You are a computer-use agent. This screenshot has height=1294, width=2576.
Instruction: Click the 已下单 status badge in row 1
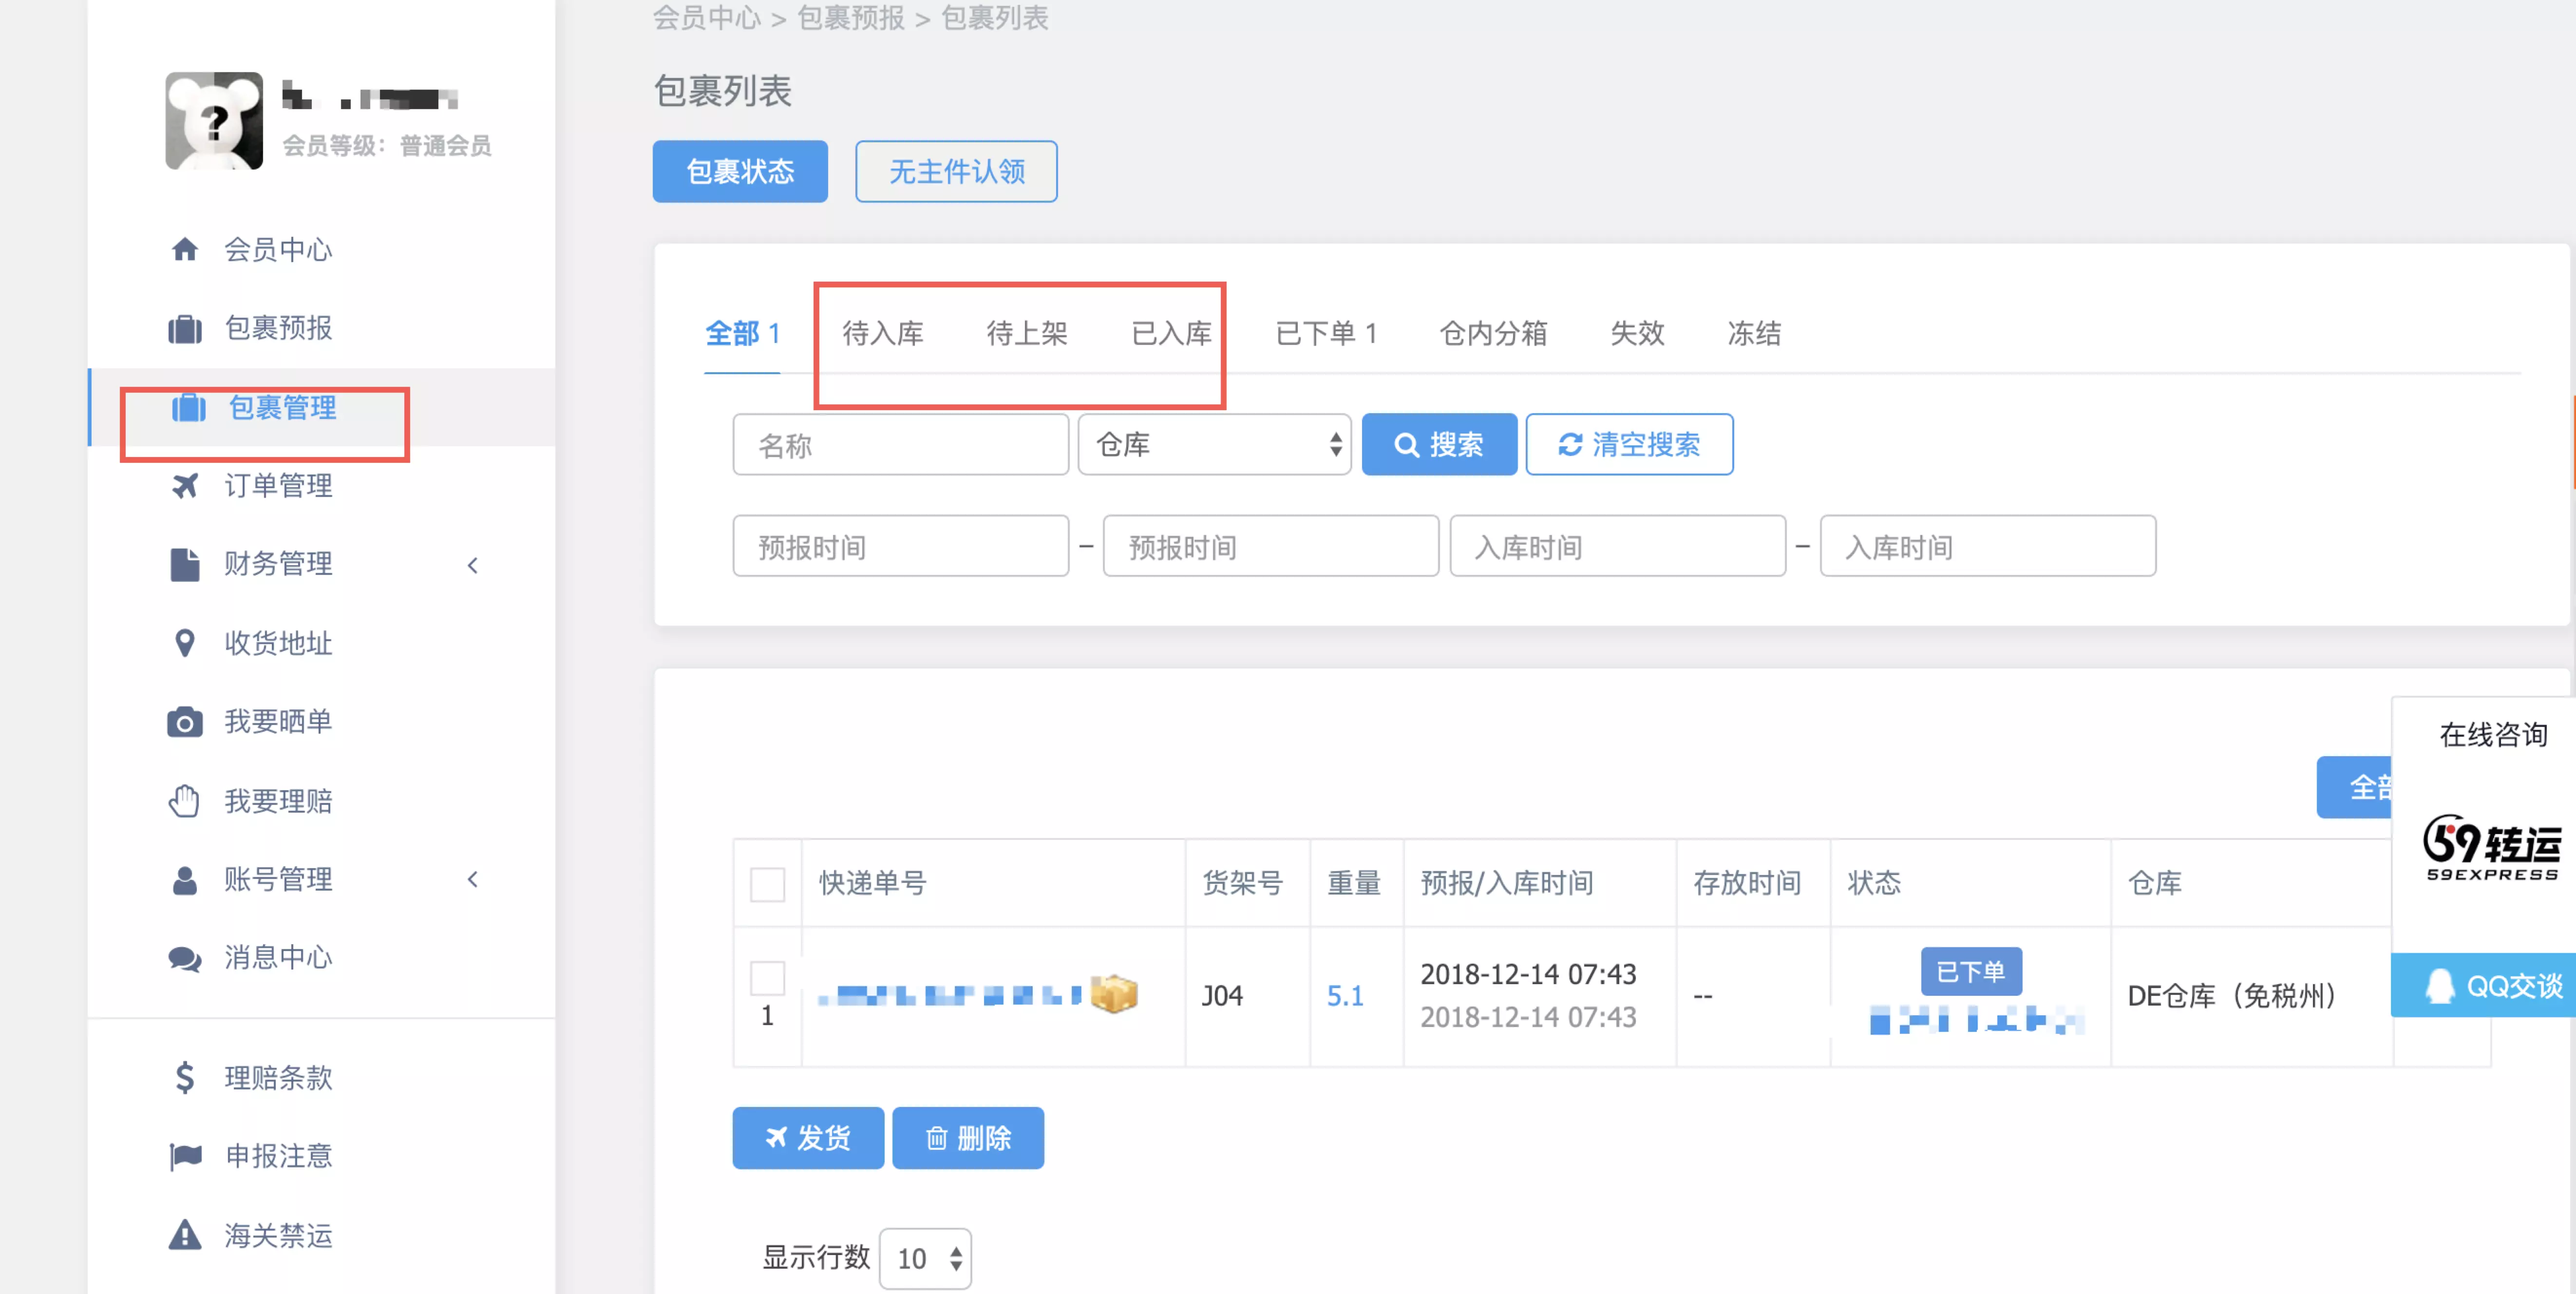pyautogui.click(x=1971, y=972)
